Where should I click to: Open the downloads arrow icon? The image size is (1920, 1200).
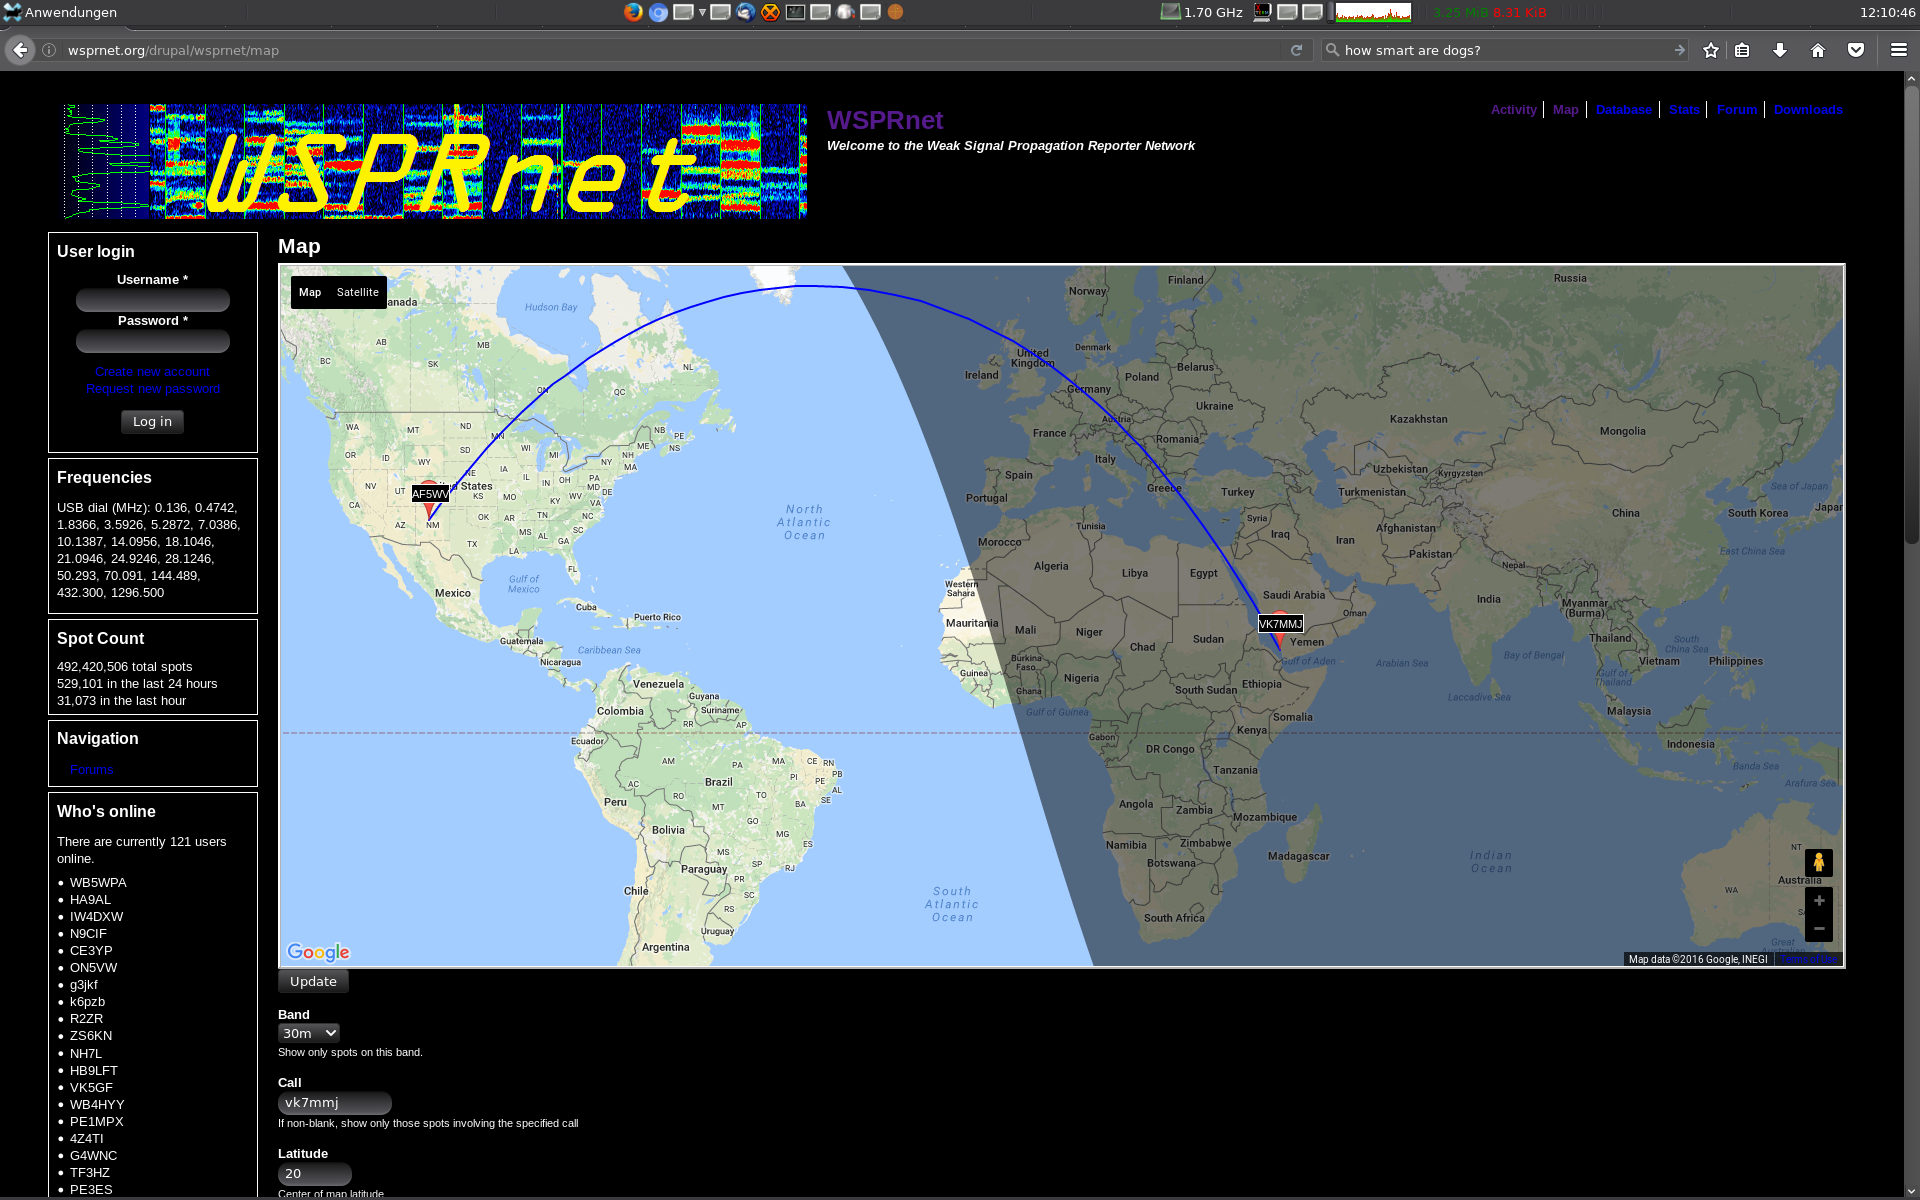point(1780,50)
